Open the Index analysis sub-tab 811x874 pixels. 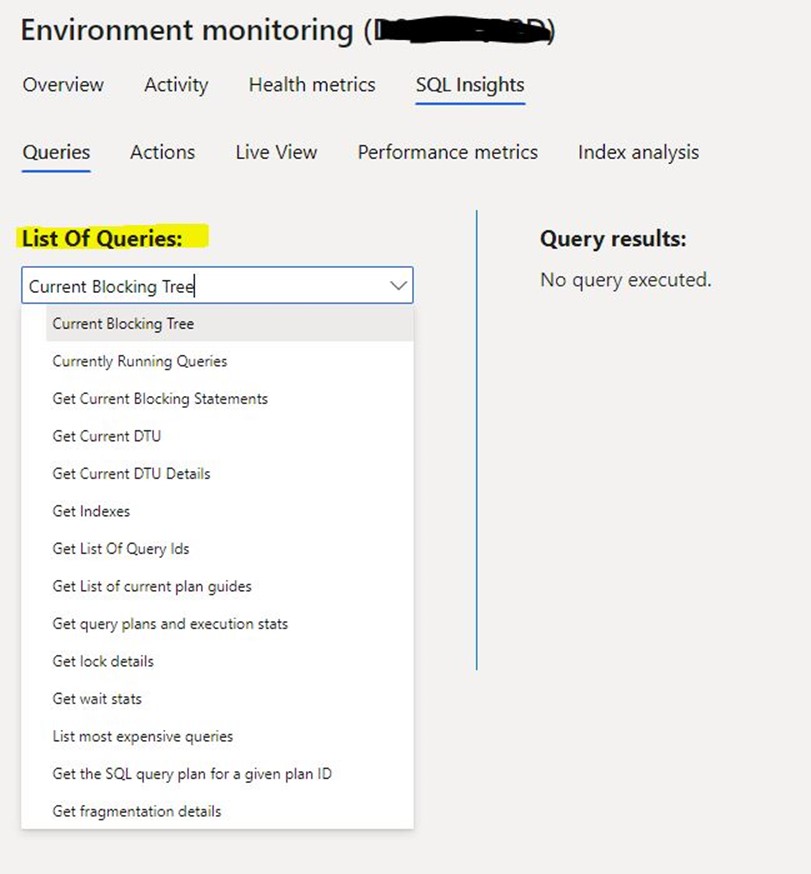tap(638, 152)
